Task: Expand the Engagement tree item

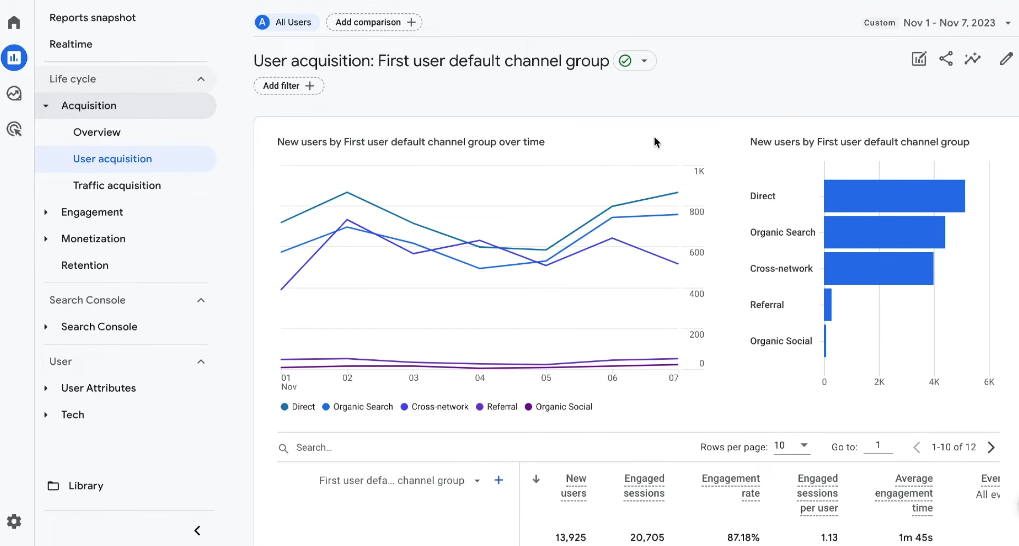Action: (x=45, y=213)
